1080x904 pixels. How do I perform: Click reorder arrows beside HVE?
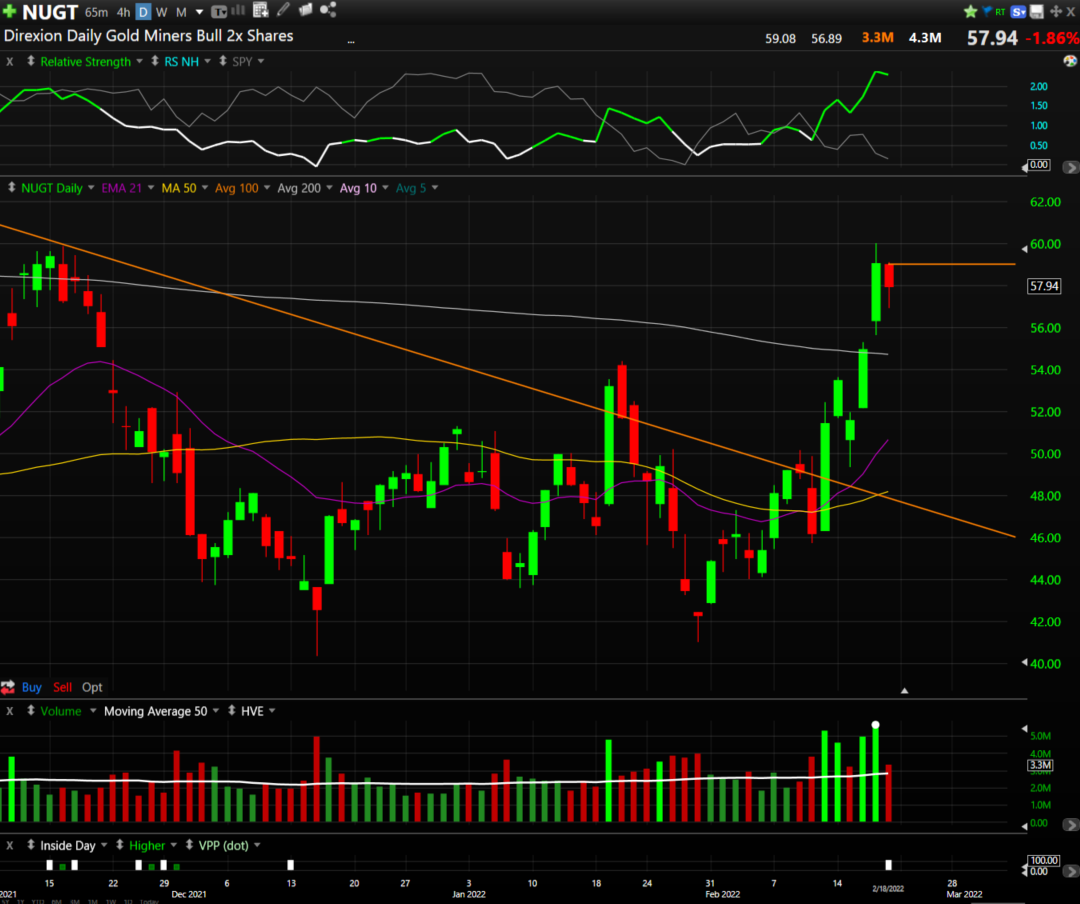pos(231,710)
